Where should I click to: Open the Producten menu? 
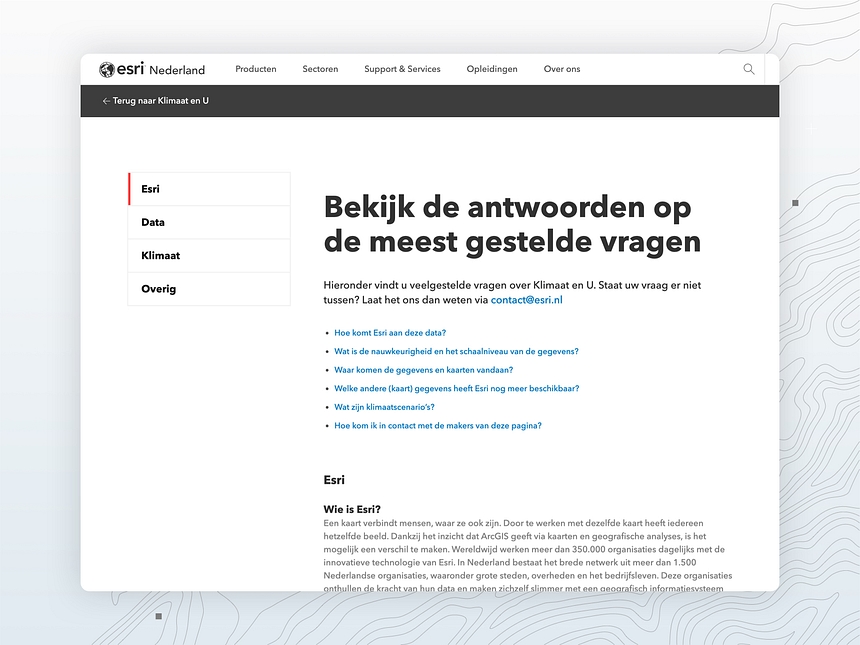tap(256, 69)
